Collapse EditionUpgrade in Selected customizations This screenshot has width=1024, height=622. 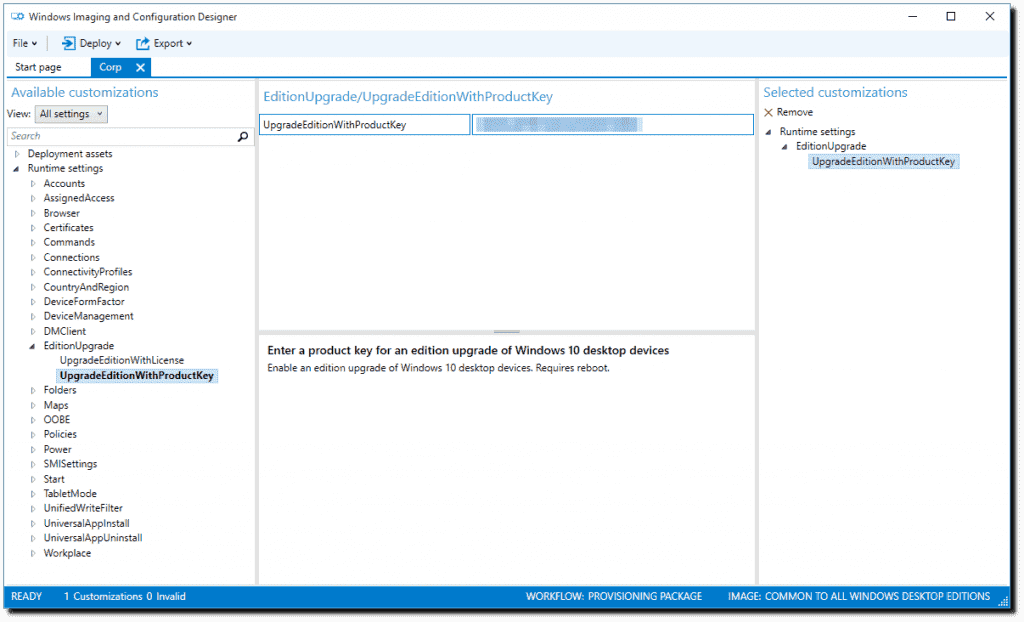[785, 147]
